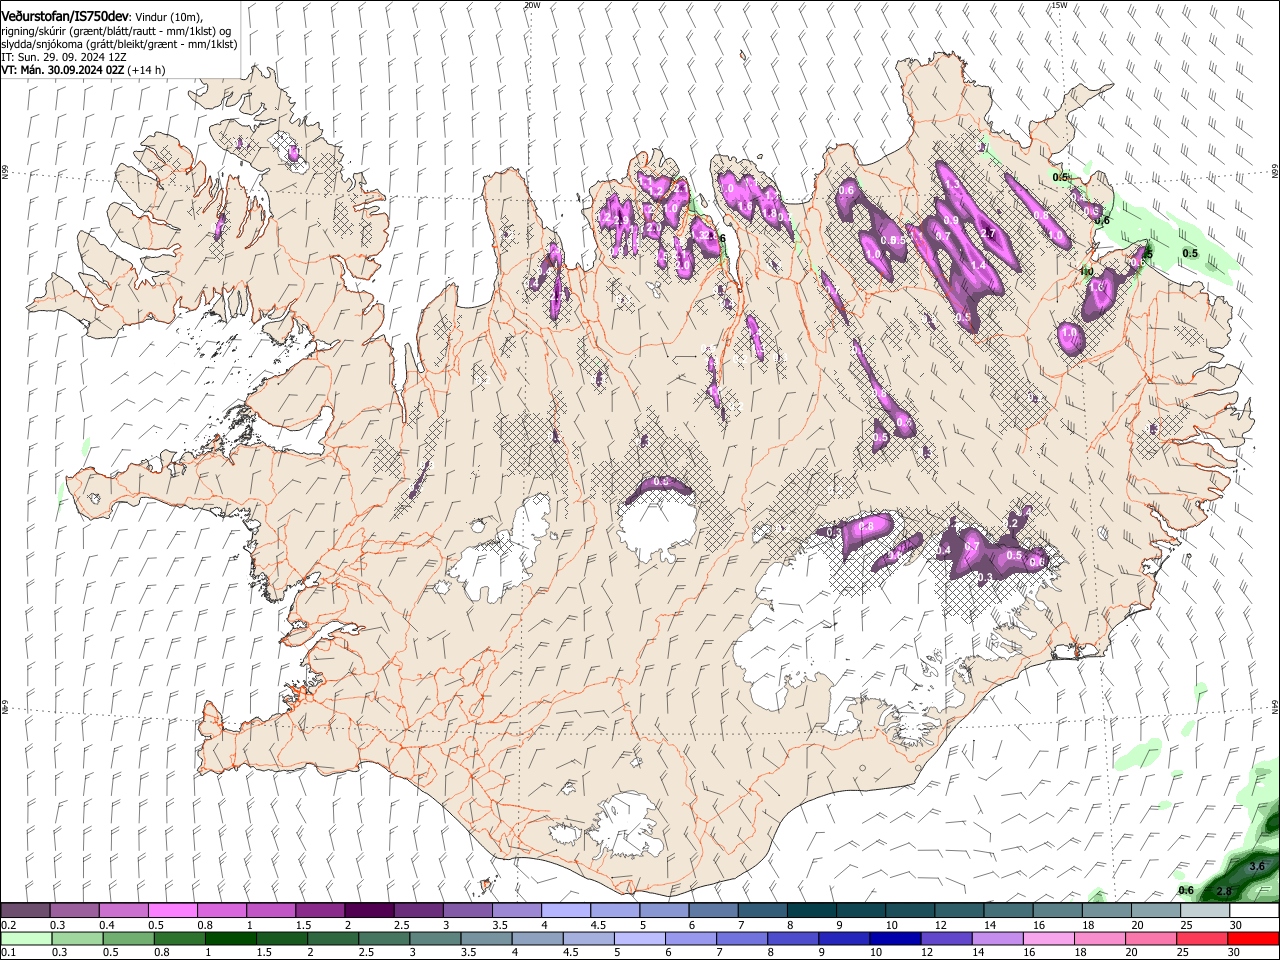The width and height of the screenshot is (1280, 960).
Task: Click the VT: Mán. 30.09.2024 02Z valid time
Action: 63,70
